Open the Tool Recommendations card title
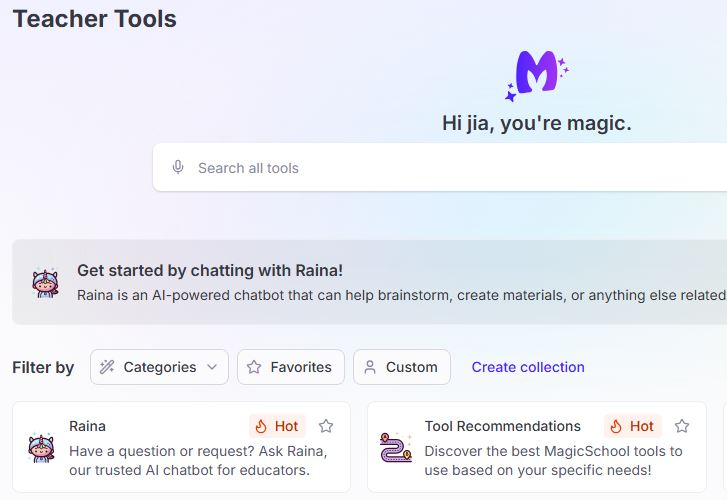The image size is (727, 500). [502, 426]
